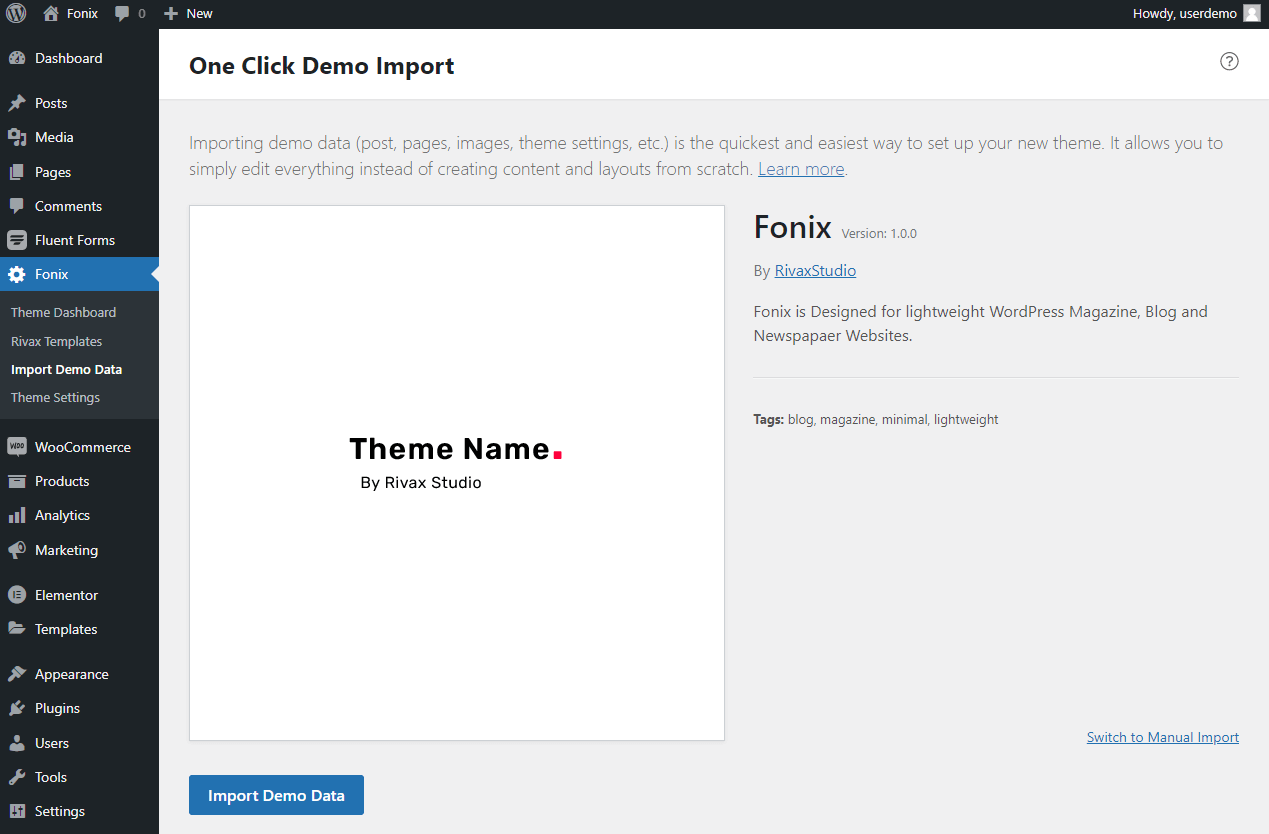Click the help question mark icon
Image resolution: width=1269 pixels, height=834 pixels.
pos(1229,61)
